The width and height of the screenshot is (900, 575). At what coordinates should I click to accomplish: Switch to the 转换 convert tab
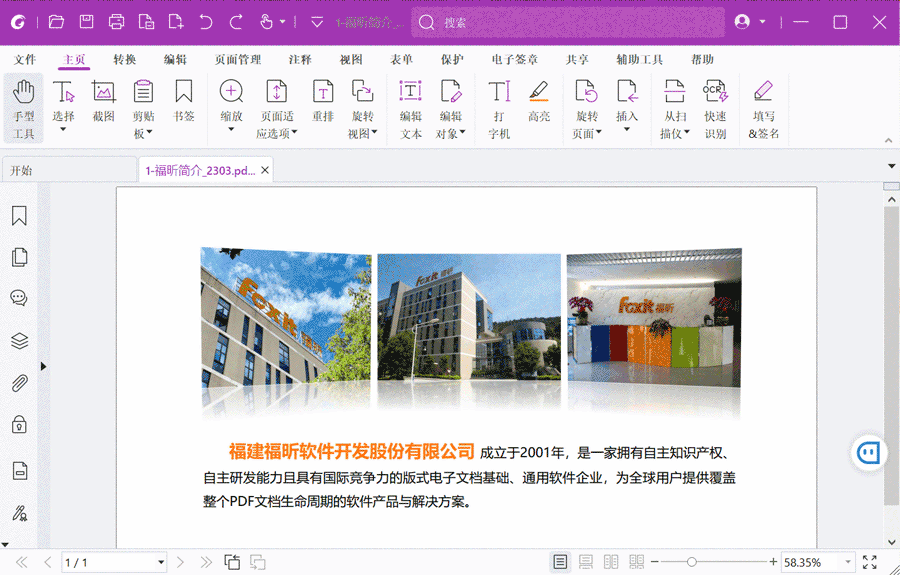tap(125, 60)
